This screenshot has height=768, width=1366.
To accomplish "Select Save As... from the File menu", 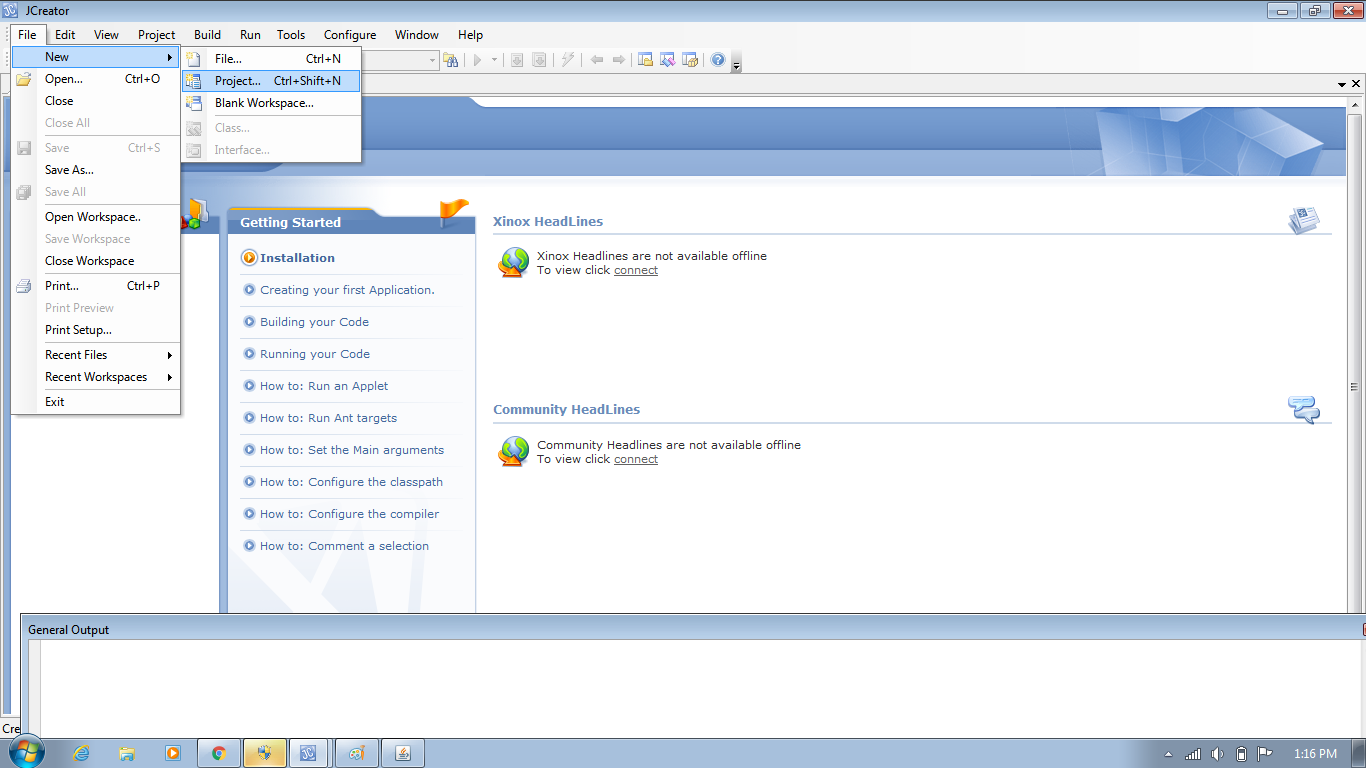I will pyautogui.click(x=96, y=170).
